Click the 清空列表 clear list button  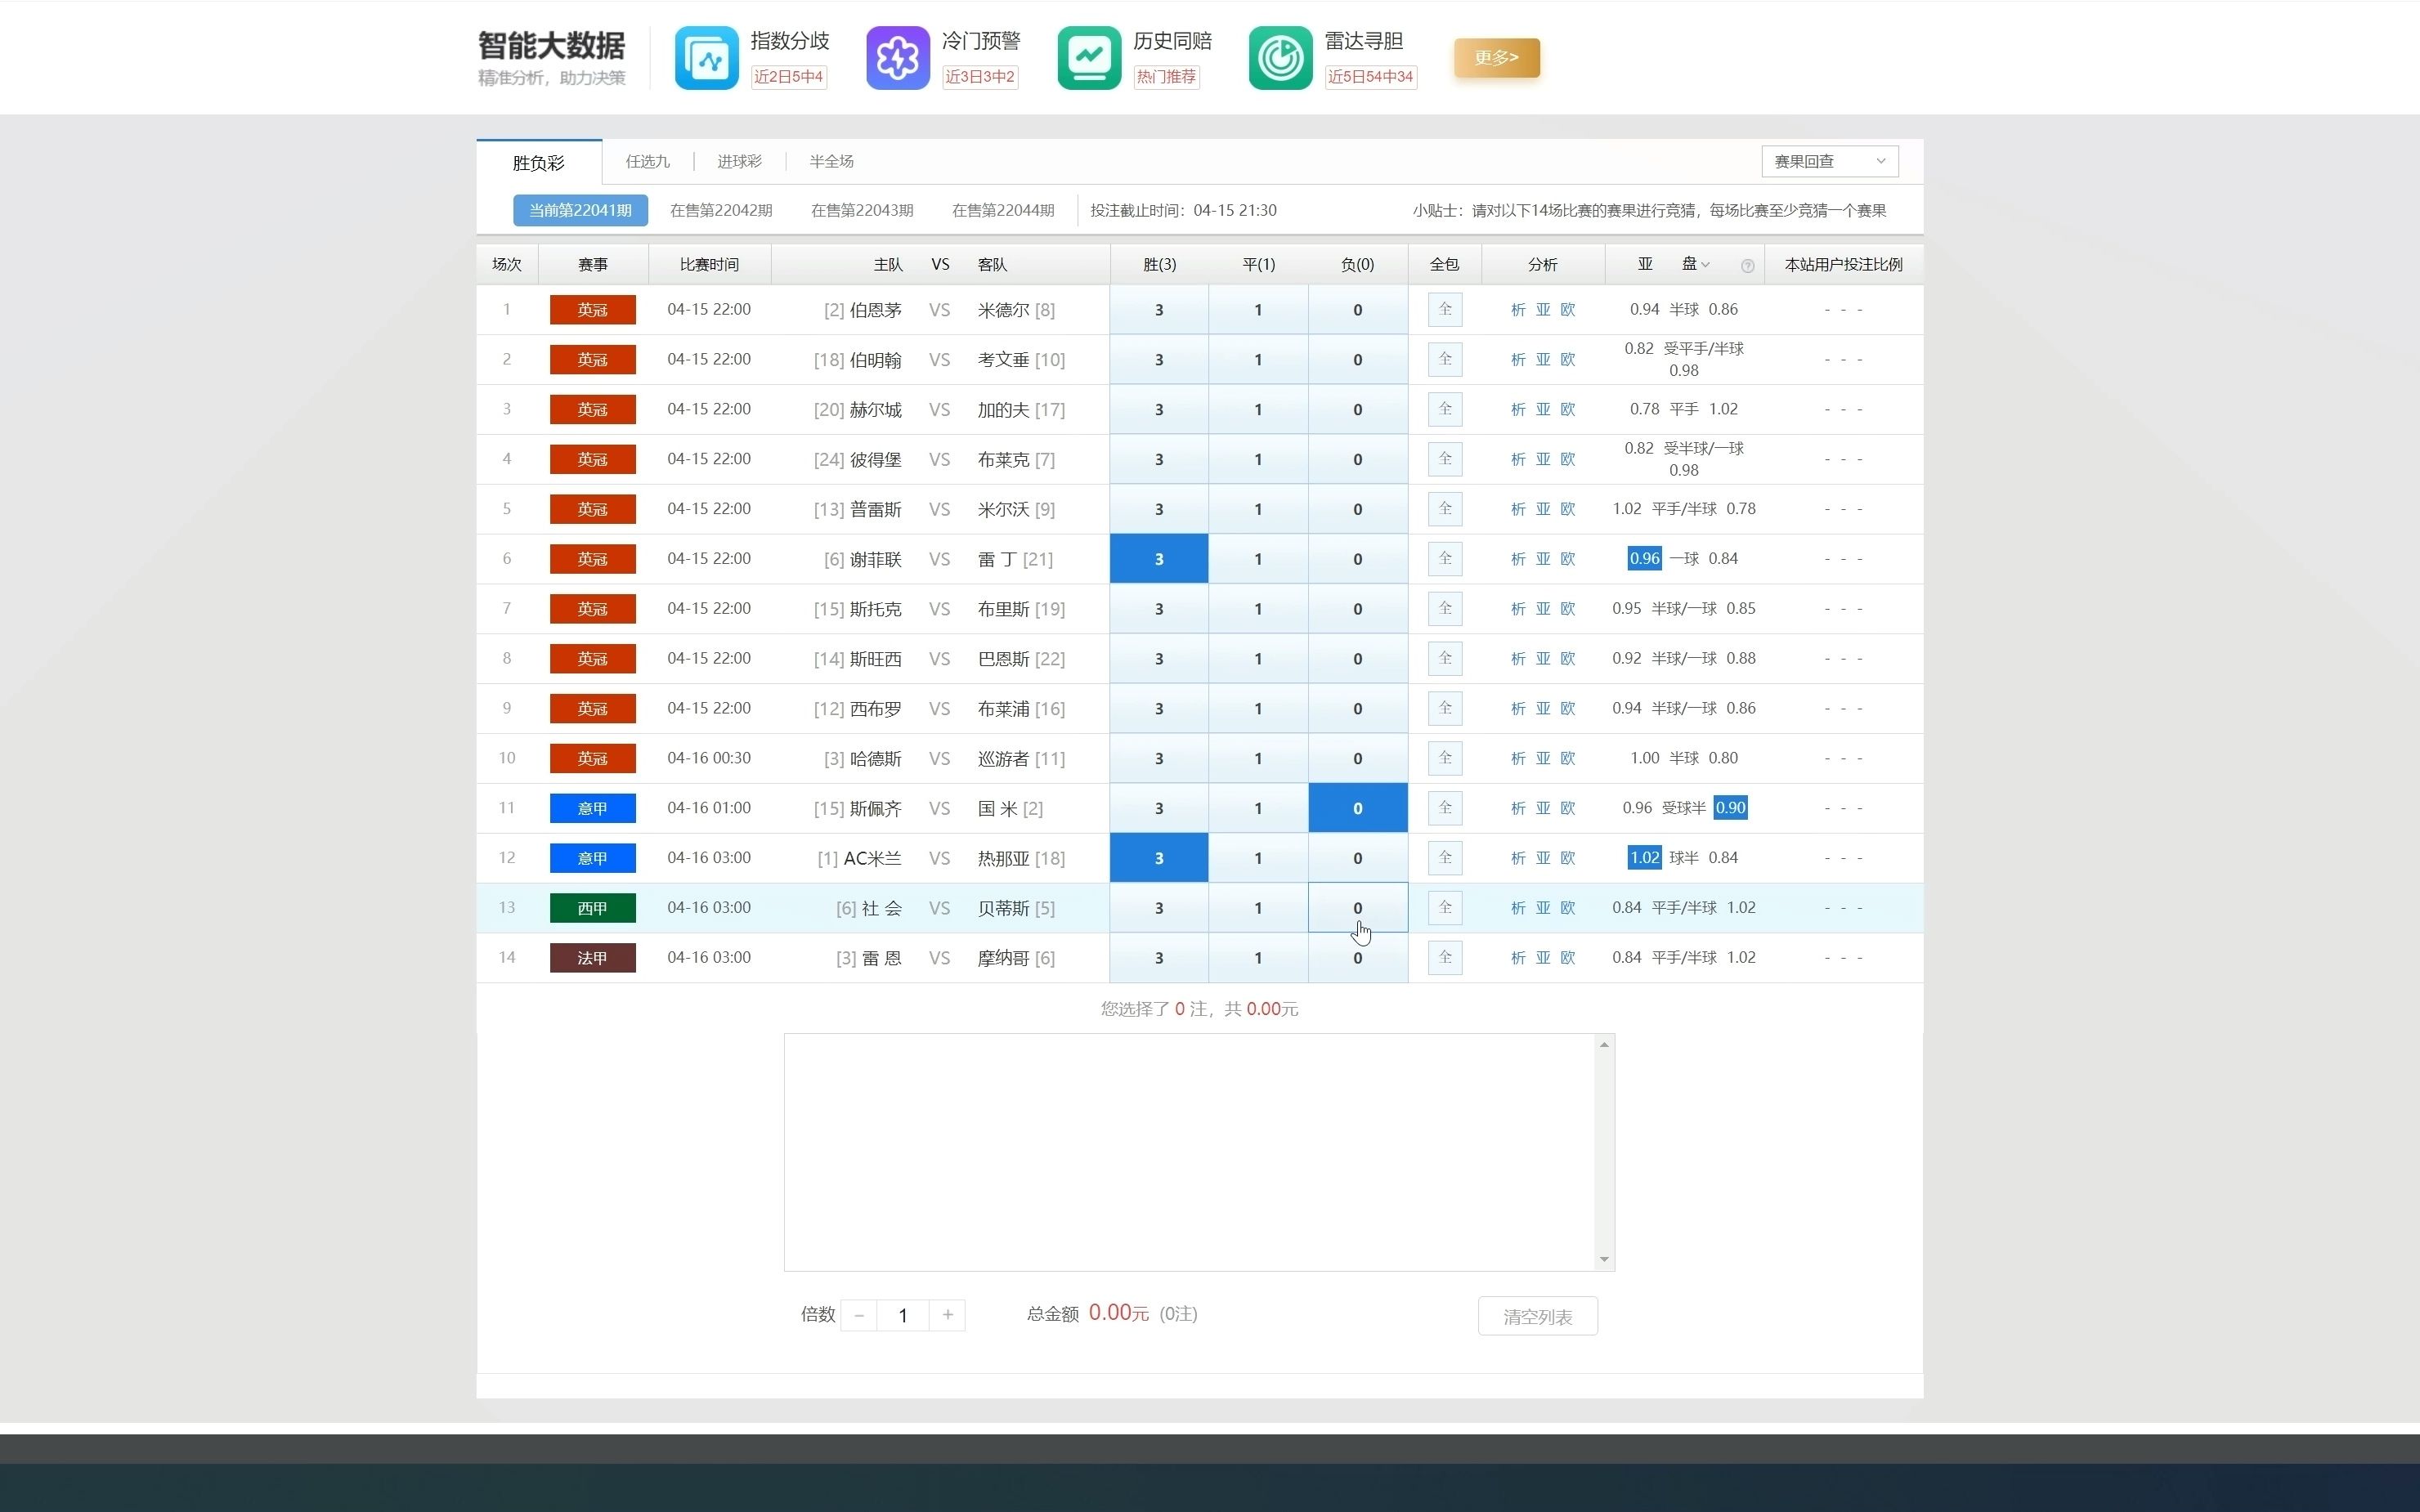coord(1537,1316)
